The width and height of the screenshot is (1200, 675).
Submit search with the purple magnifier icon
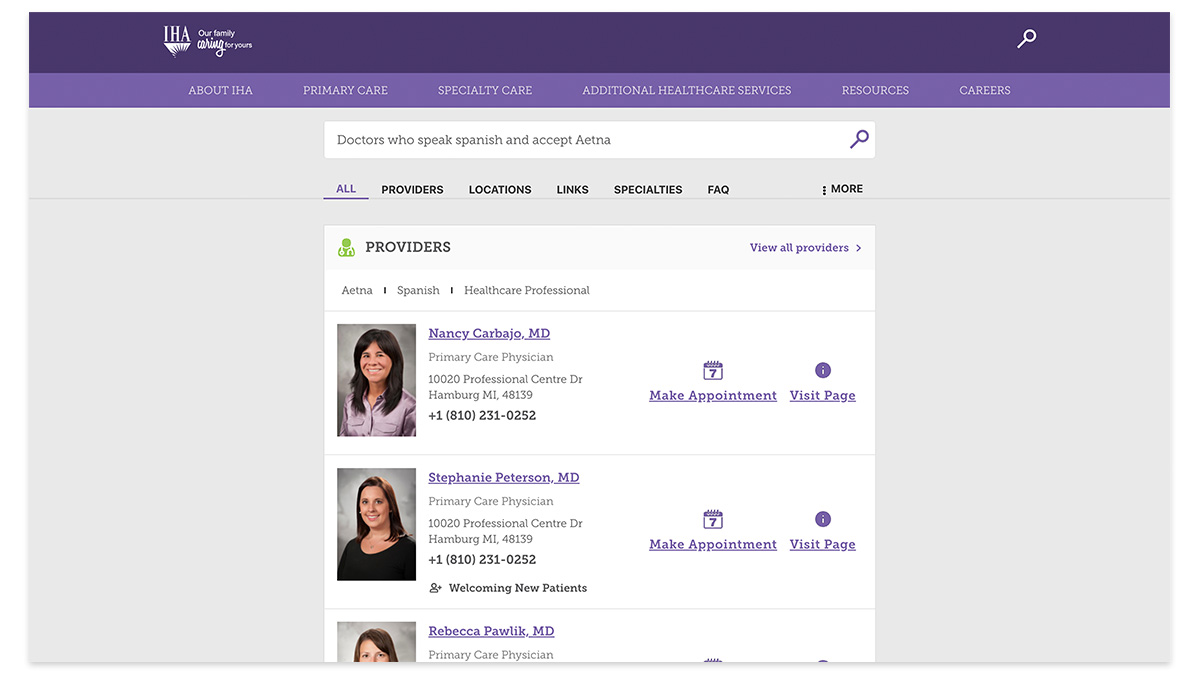pos(859,140)
